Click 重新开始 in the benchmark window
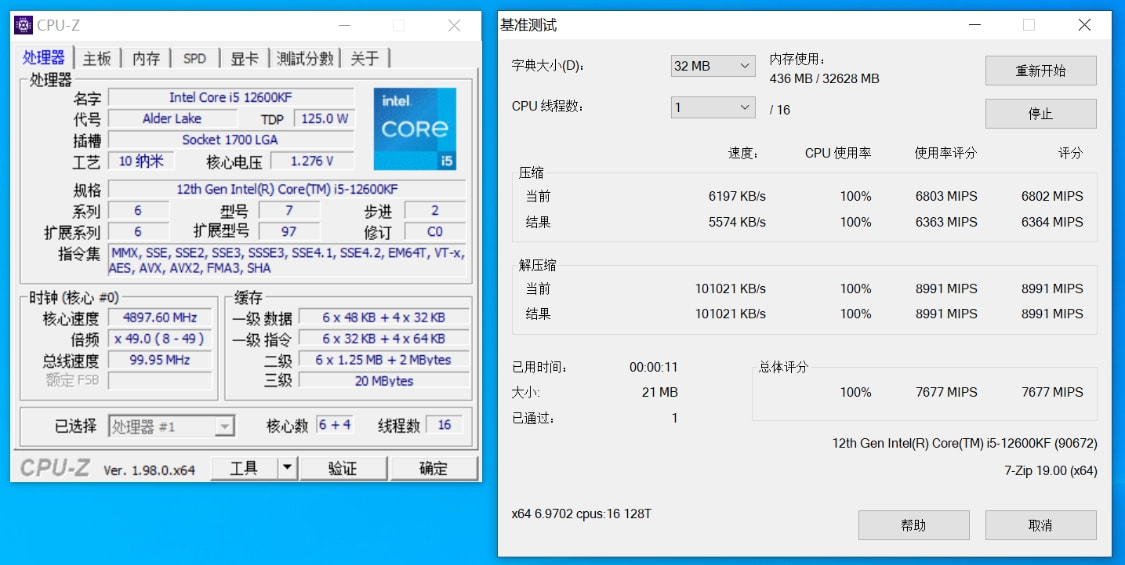 (x=1040, y=71)
